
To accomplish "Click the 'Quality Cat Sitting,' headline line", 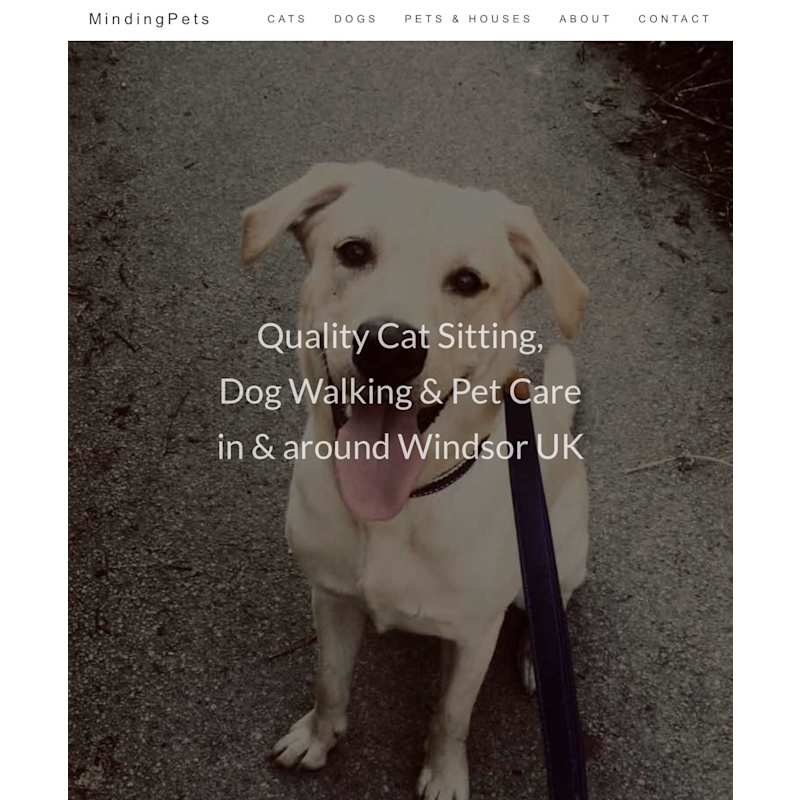I will pos(400,337).
